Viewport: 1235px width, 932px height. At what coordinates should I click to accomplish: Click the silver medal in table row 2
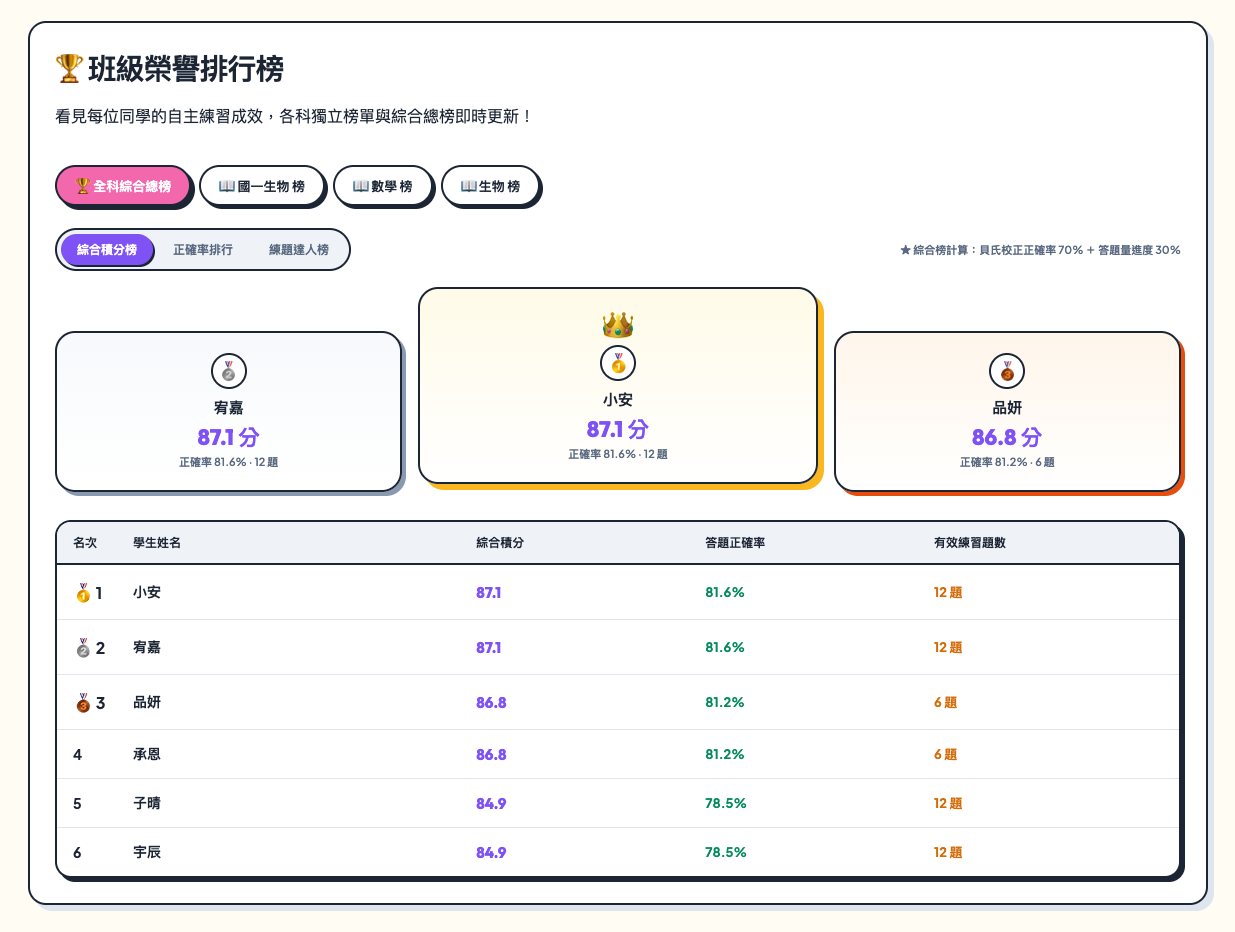(83, 648)
